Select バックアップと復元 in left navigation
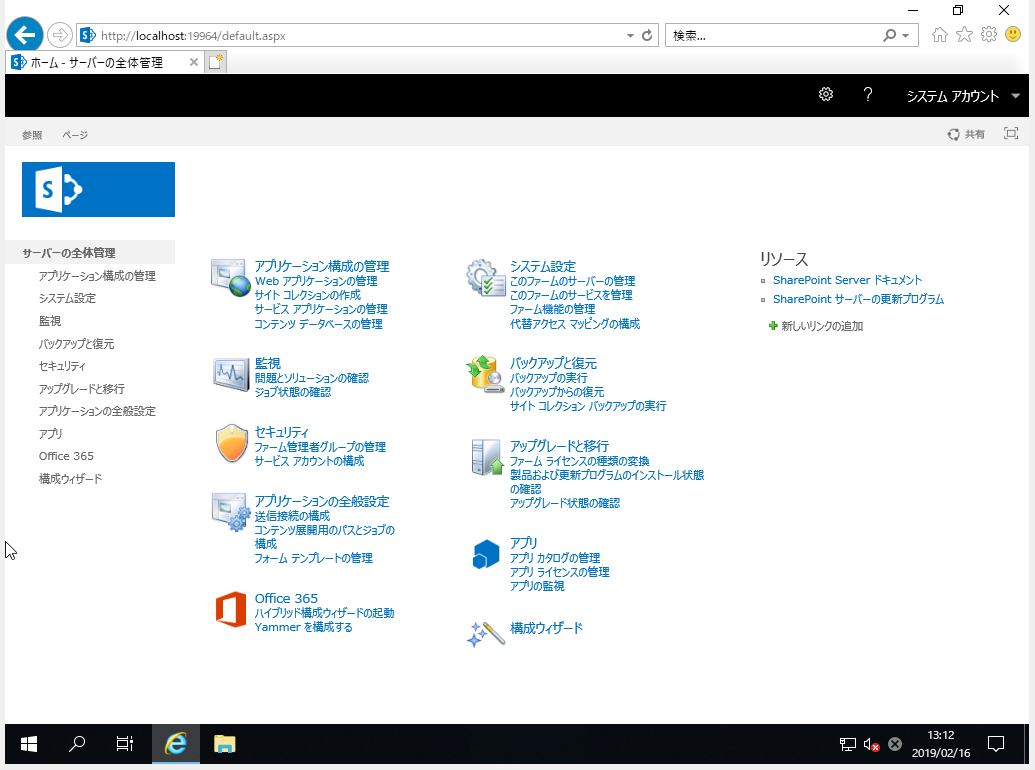 point(77,343)
